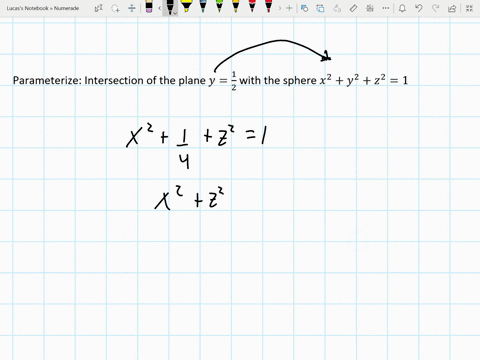Click the left chevron beside pens

coord(160,8)
